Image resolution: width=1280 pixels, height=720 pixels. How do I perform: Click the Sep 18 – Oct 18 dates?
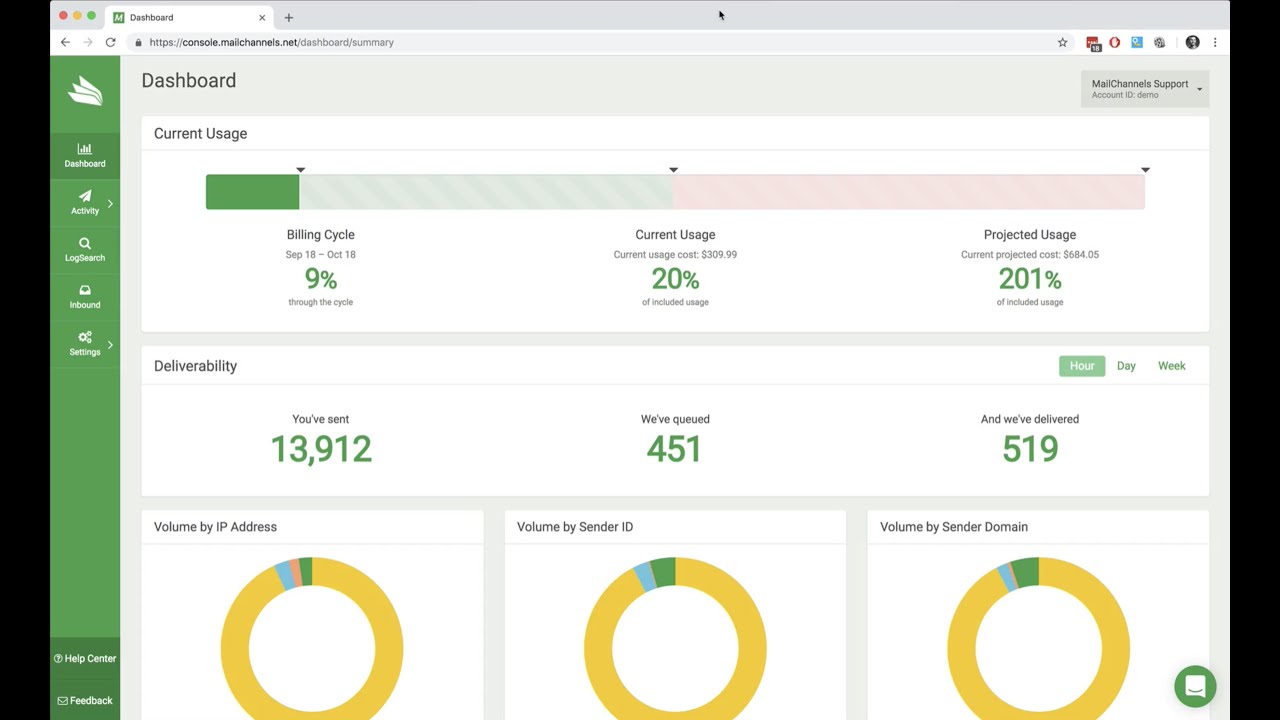point(320,255)
